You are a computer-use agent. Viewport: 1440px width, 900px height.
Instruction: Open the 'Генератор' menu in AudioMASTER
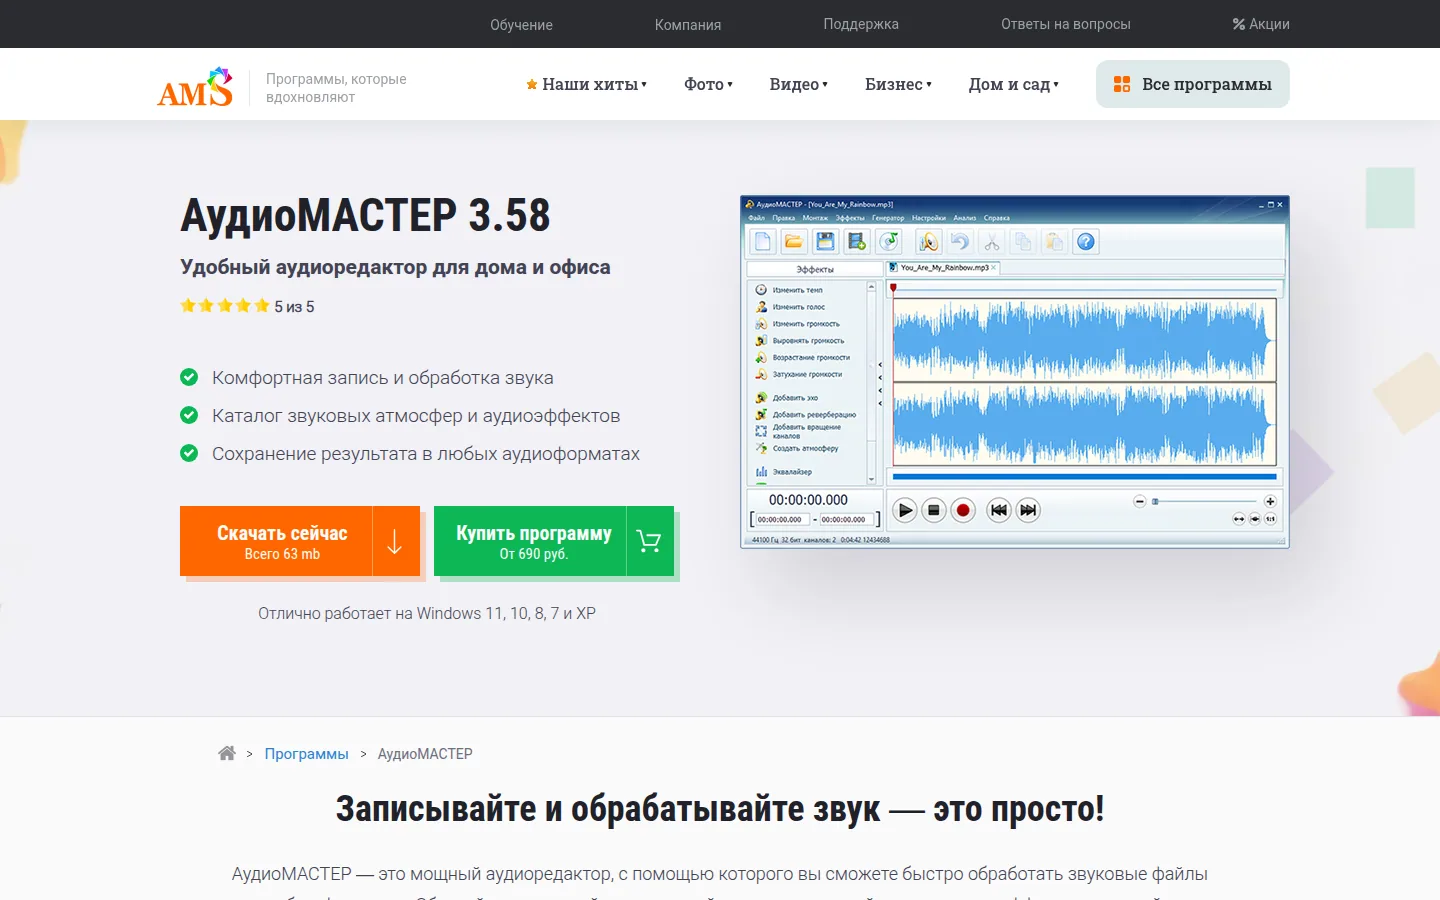(x=888, y=218)
